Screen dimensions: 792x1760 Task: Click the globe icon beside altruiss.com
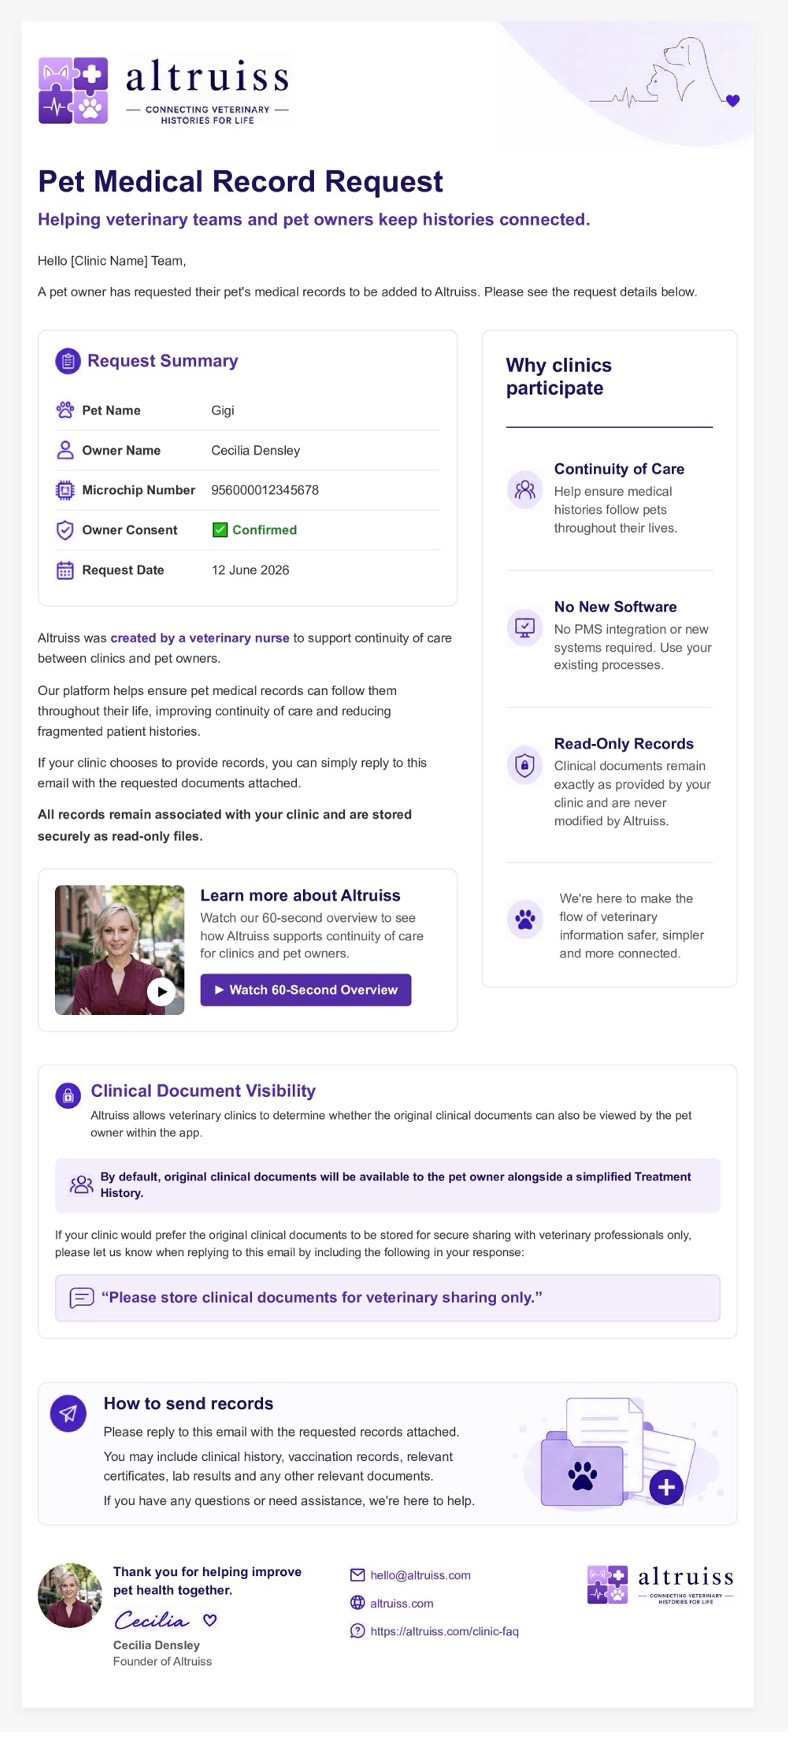coord(357,1603)
